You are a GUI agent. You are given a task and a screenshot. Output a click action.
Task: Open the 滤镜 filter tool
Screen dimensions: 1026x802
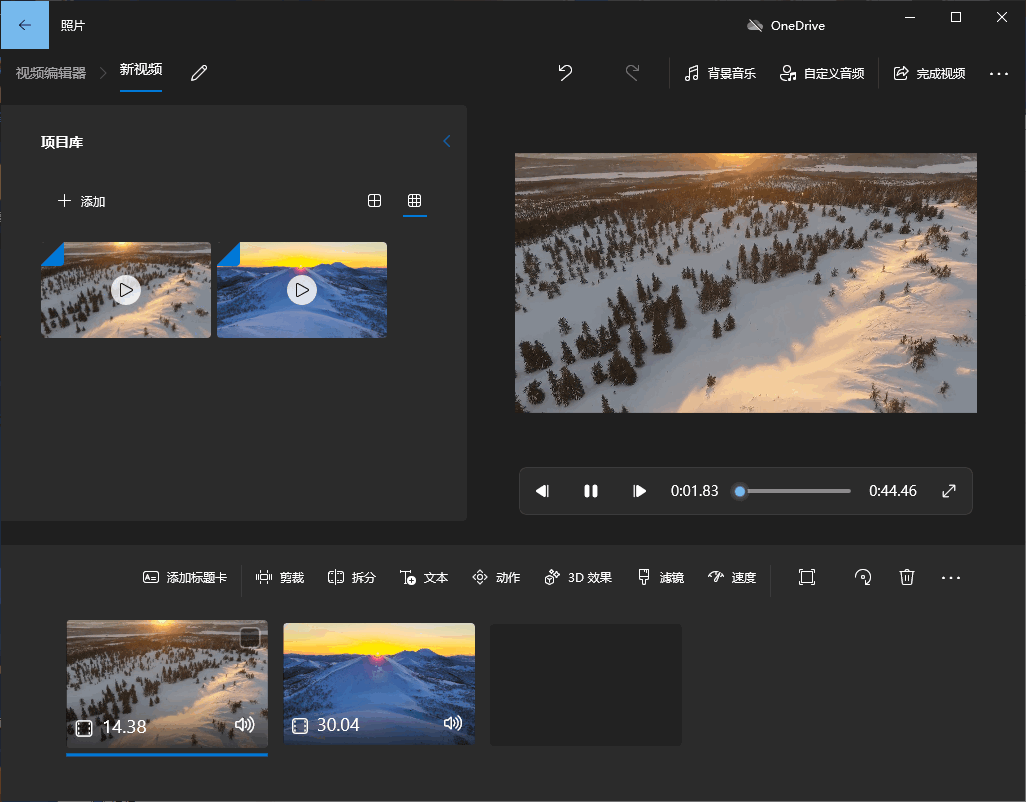coord(659,577)
